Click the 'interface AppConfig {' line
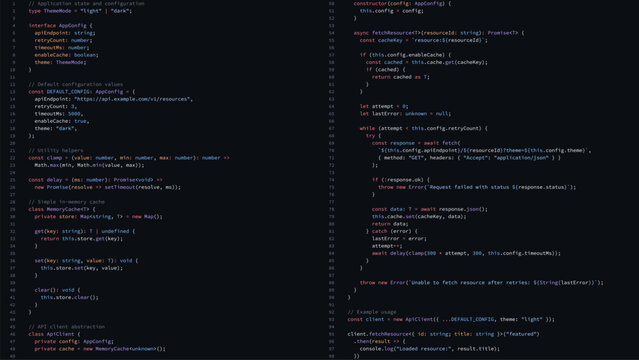This screenshot has width=639, height=360. [60, 26]
